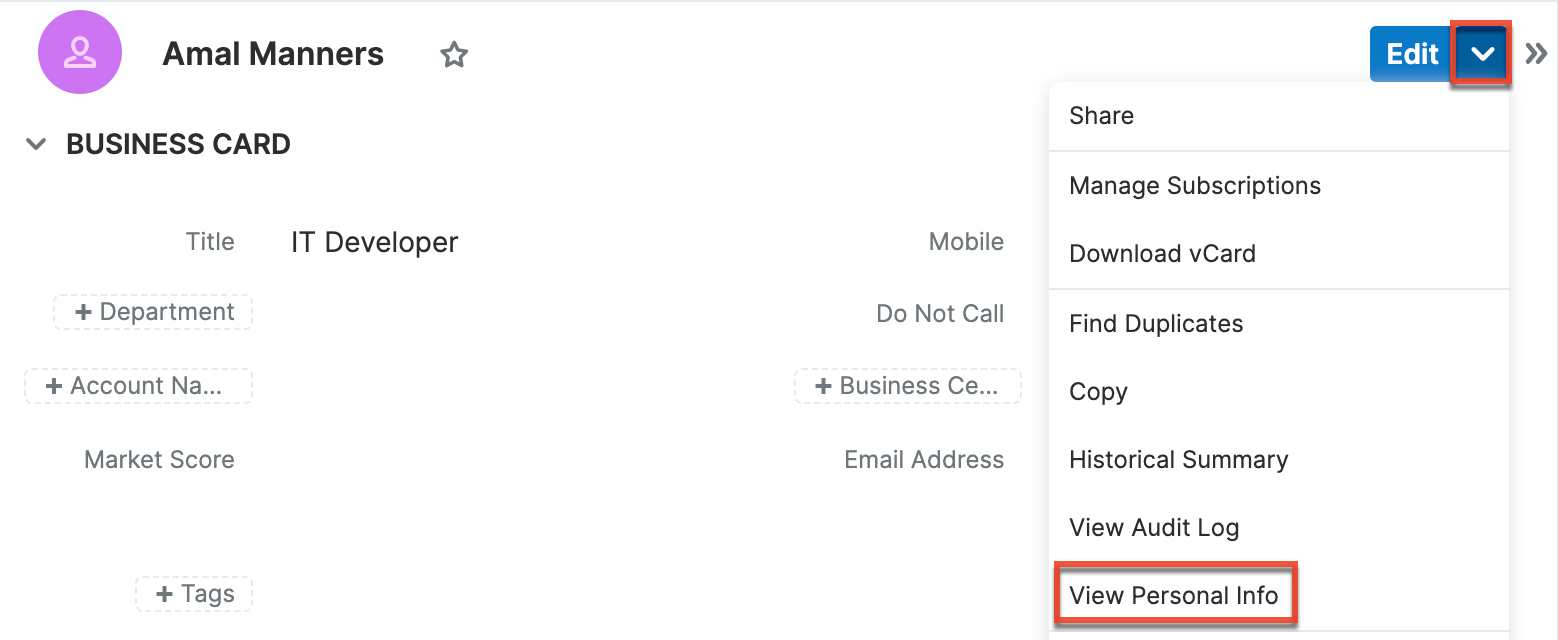The width and height of the screenshot is (1558, 640).
Task: Add an Account Name using the plus field
Action: click(138, 386)
